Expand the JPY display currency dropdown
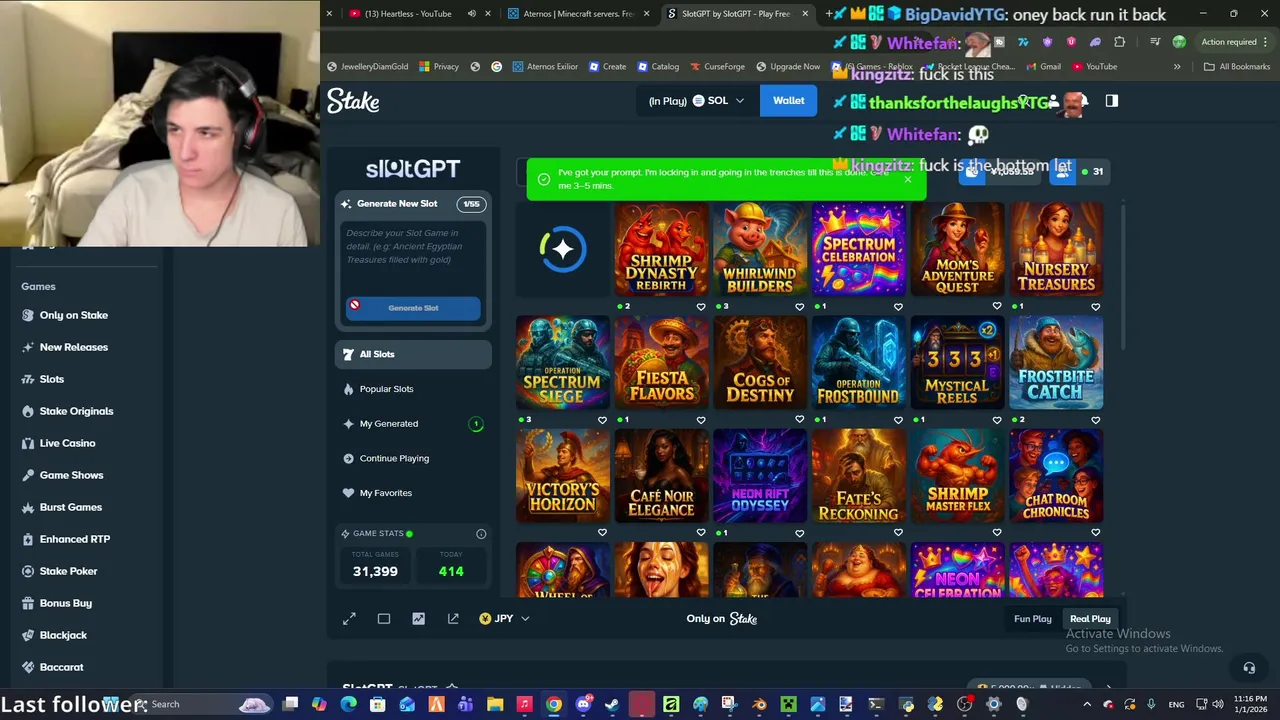The height and width of the screenshot is (720, 1280). coord(504,619)
